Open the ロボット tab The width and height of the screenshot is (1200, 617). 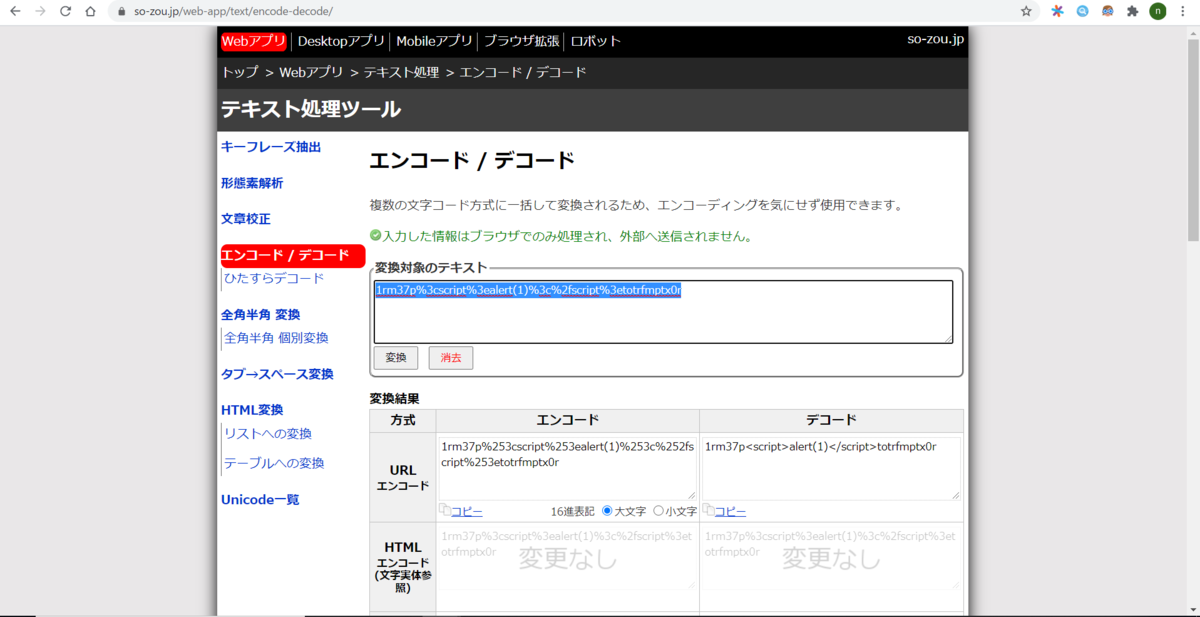[595, 41]
